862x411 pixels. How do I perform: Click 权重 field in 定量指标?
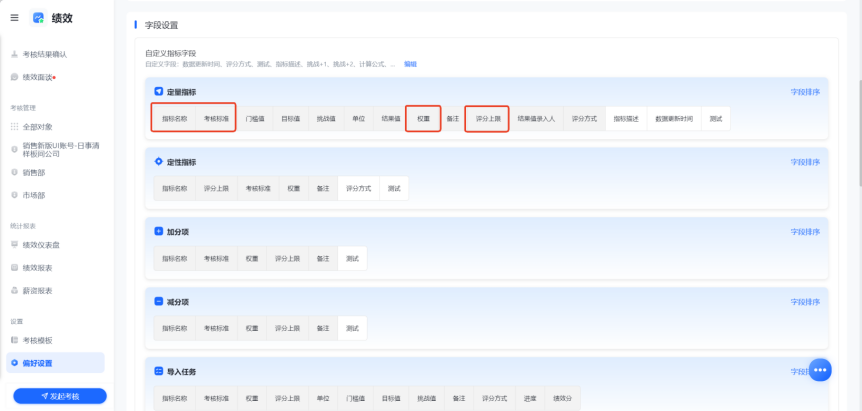click(x=423, y=119)
